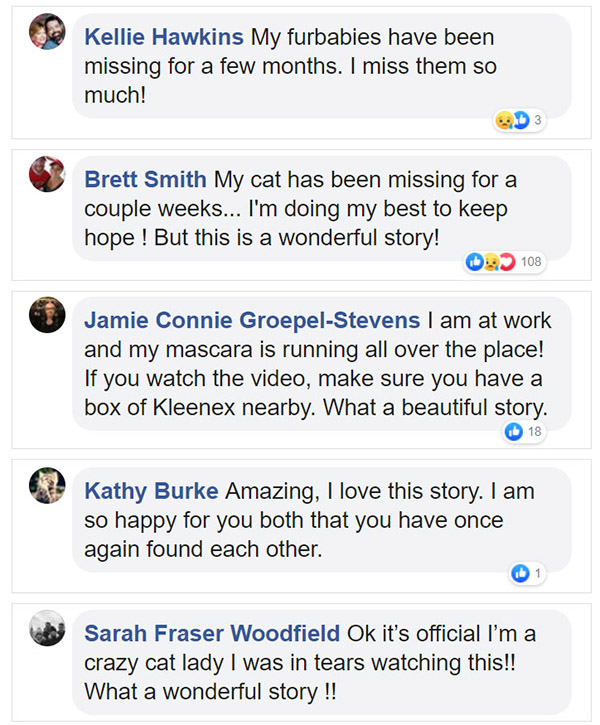Image resolution: width=600 pixels, height=725 pixels.
Task: Click the Brett Smith name link
Action: (x=145, y=180)
